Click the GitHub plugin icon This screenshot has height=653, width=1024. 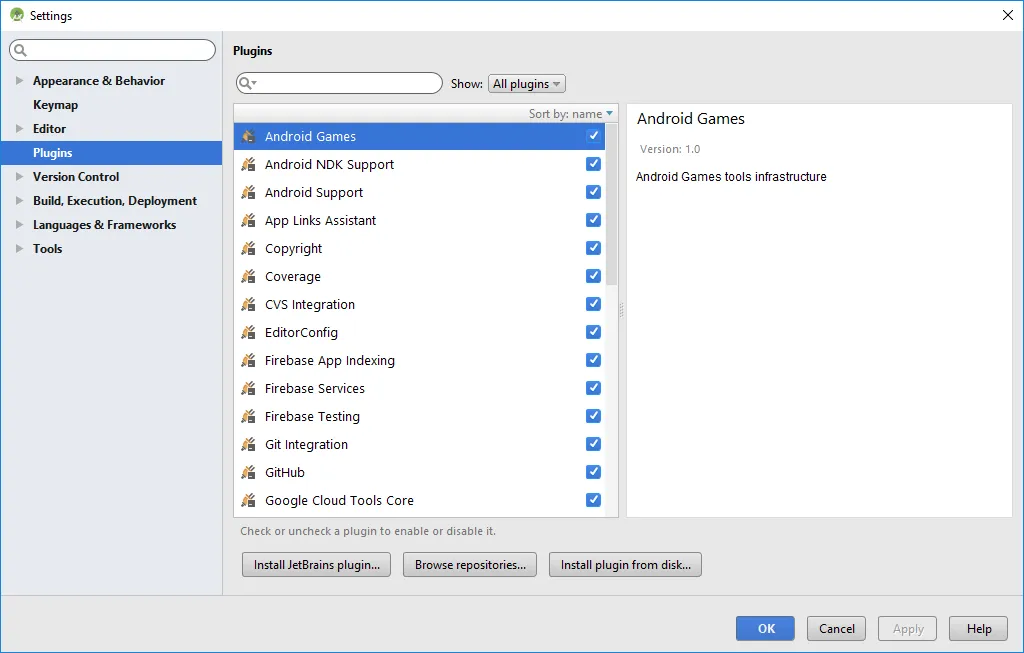point(248,473)
